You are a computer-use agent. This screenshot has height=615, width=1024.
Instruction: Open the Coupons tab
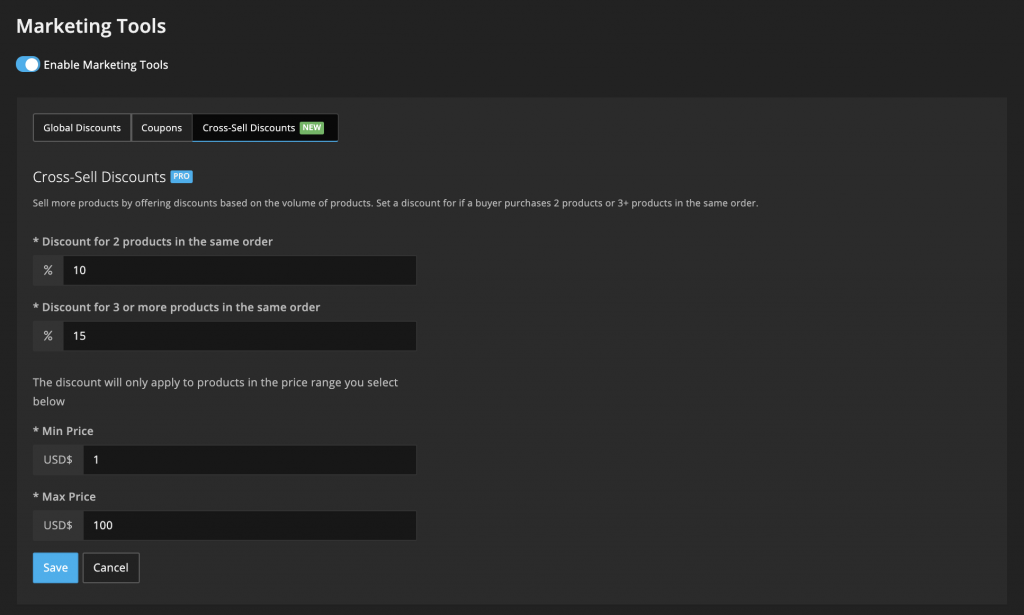tap(161, 128)
